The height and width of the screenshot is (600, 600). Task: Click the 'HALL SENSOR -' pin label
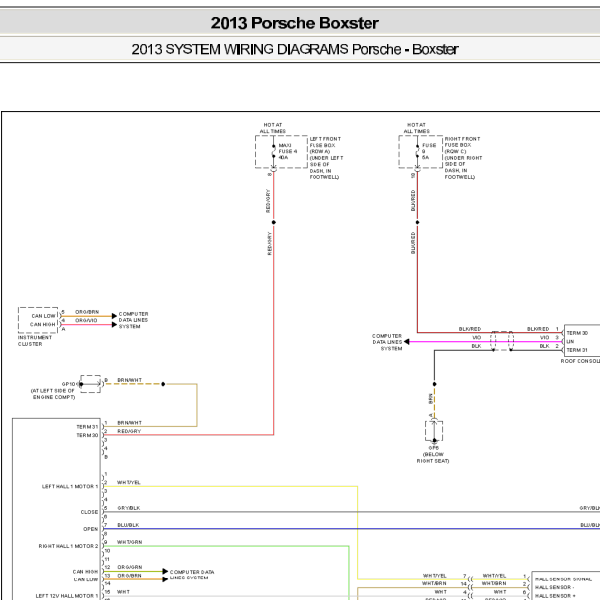[554, 587]
